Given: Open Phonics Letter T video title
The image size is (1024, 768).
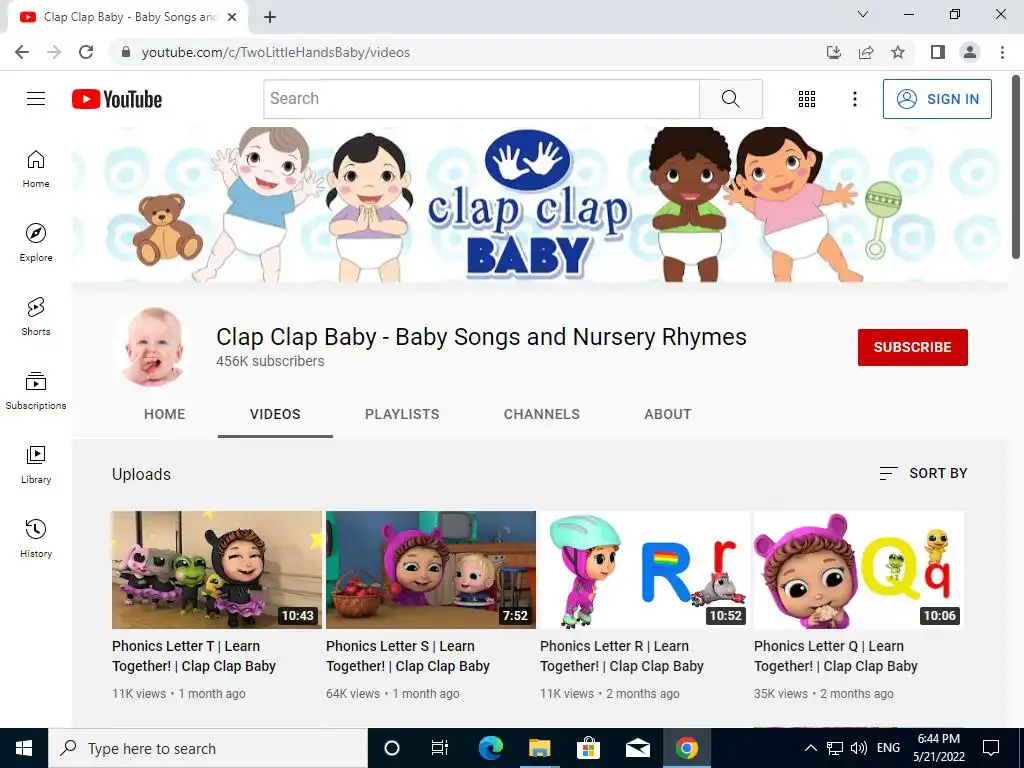Looking at the screenshot, I should tap(194, 656).
